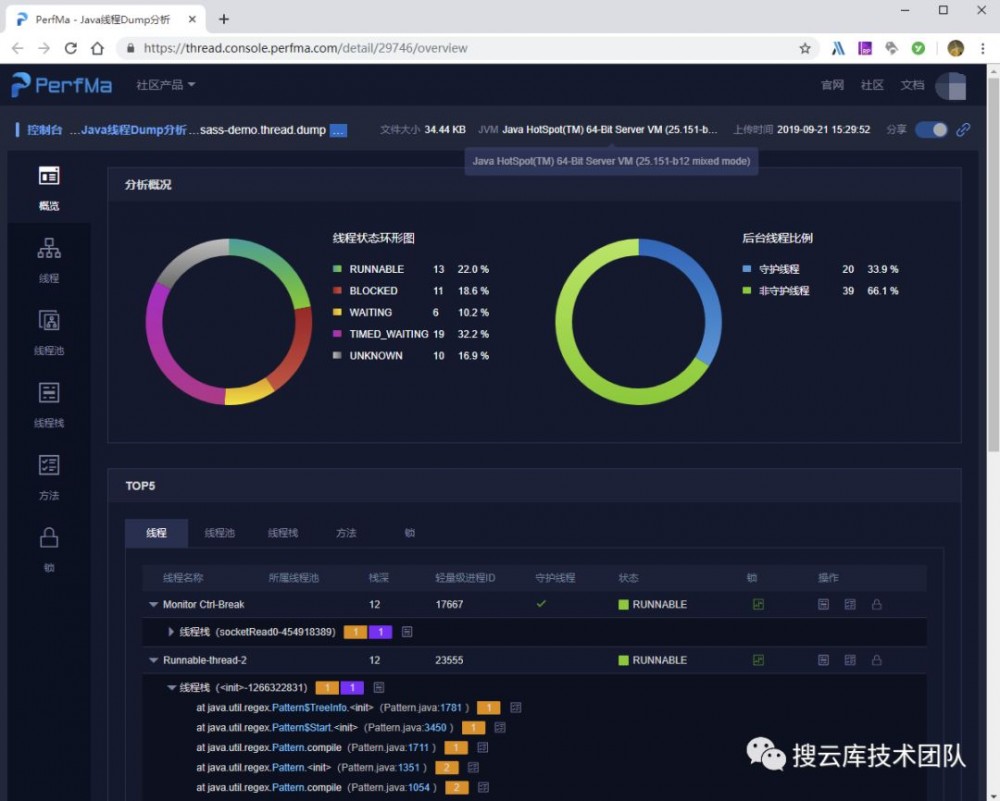The height and width of the screenshot is (801, 1000).
Task: Open the 社区产品 dropdown menu
Action: click(163, 85)
